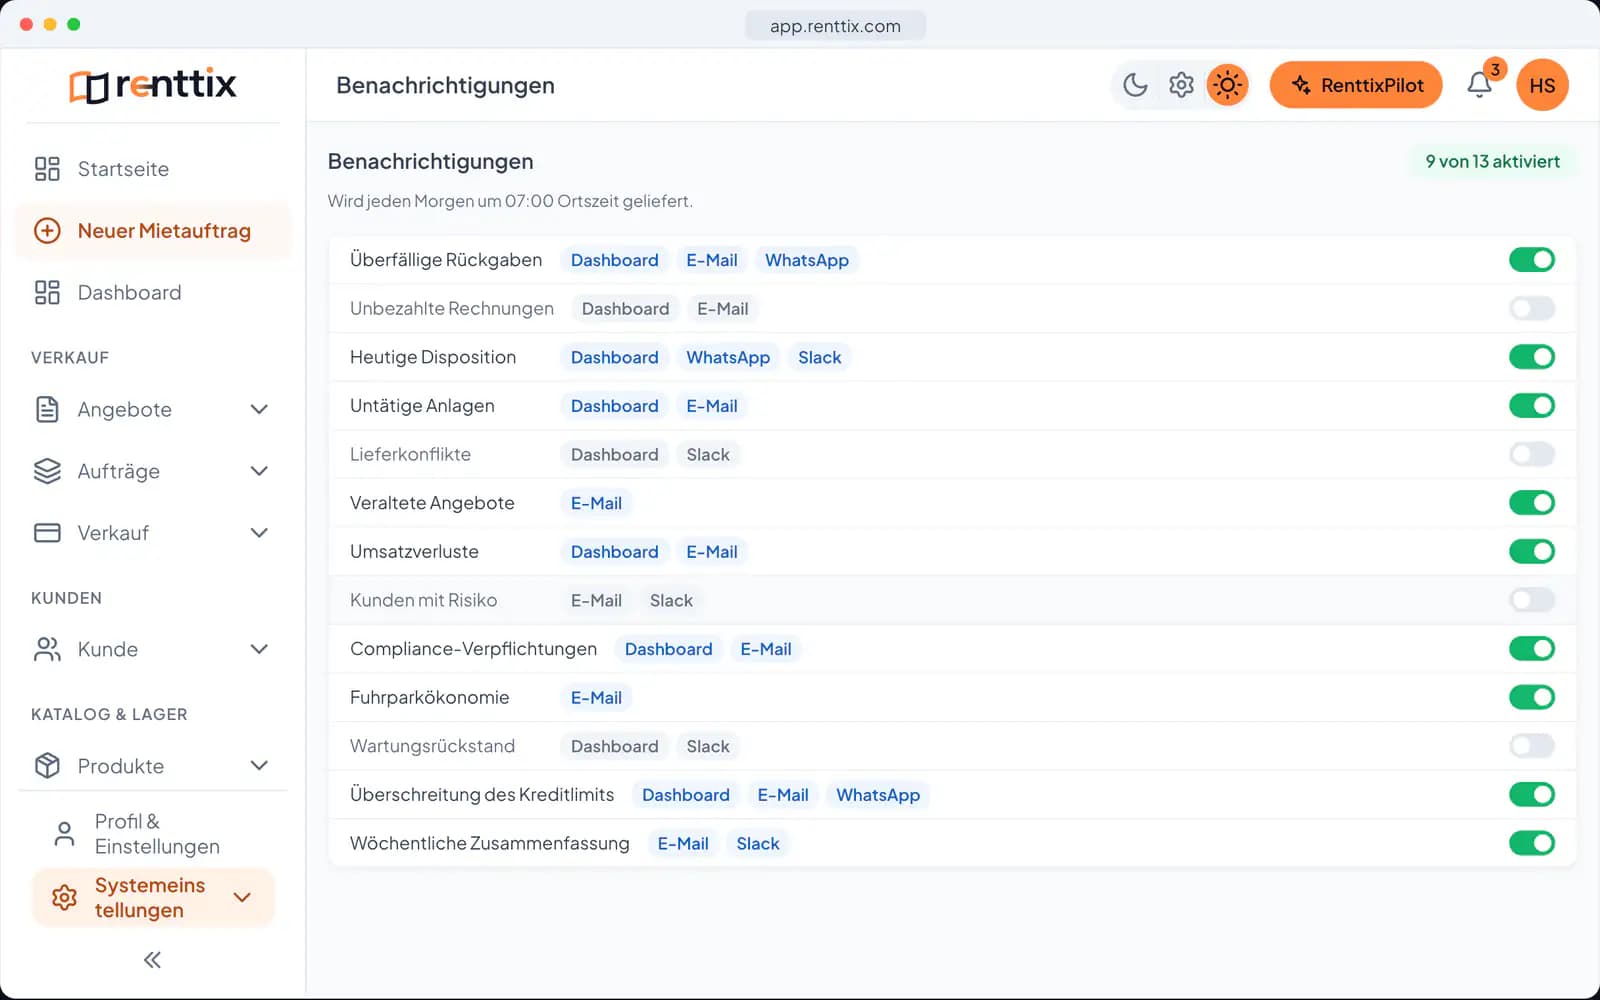Expand the Kunde submenu chevron

[259, 649]
